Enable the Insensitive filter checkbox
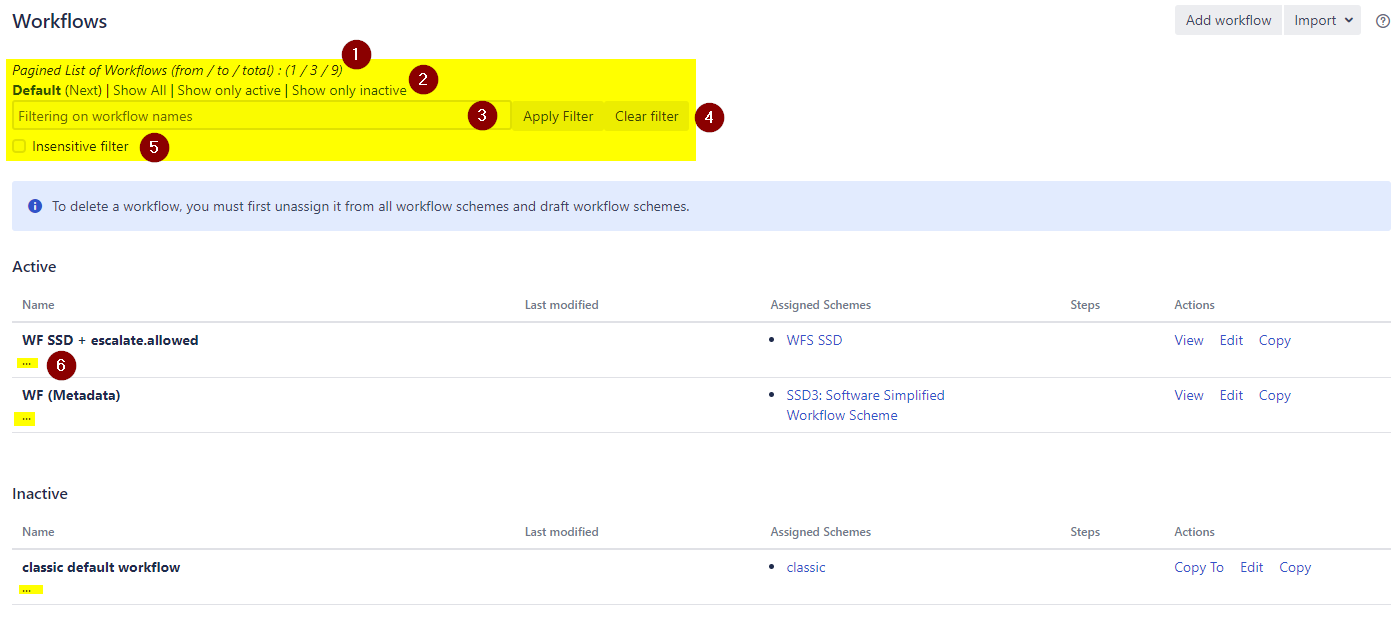 (19, 146)
